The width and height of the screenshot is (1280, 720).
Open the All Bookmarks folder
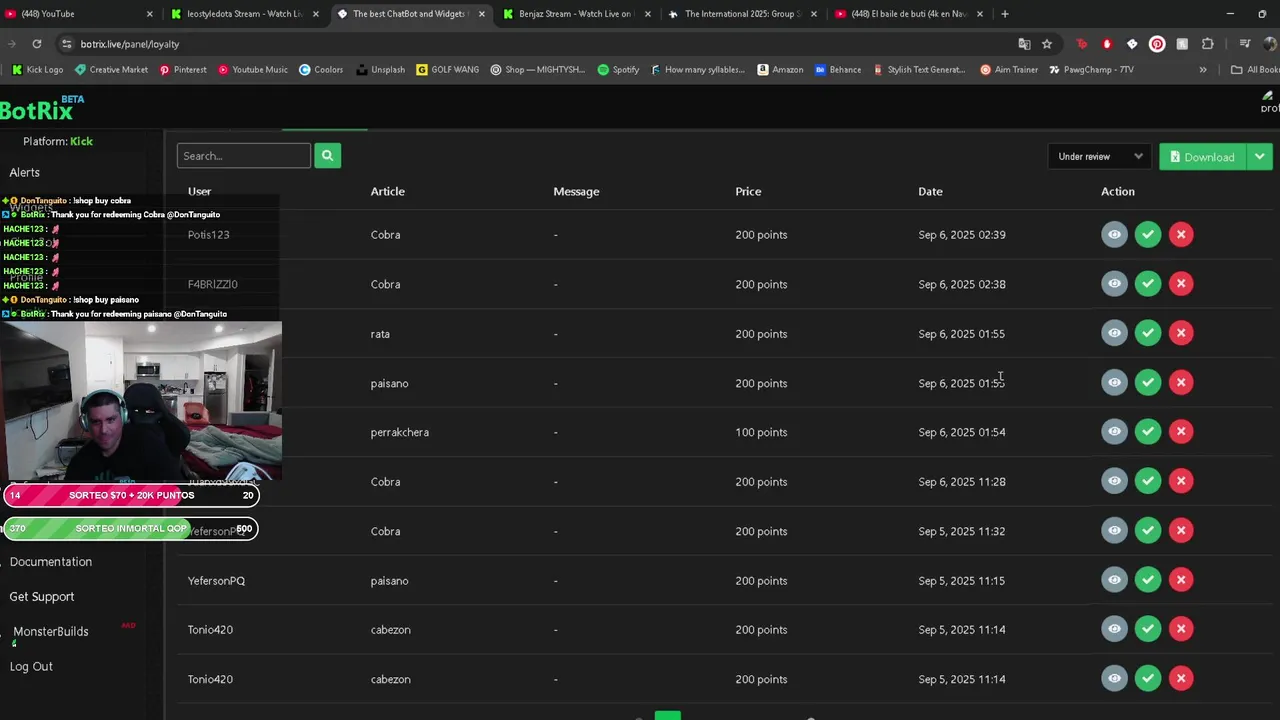(x=1256, y=70)
